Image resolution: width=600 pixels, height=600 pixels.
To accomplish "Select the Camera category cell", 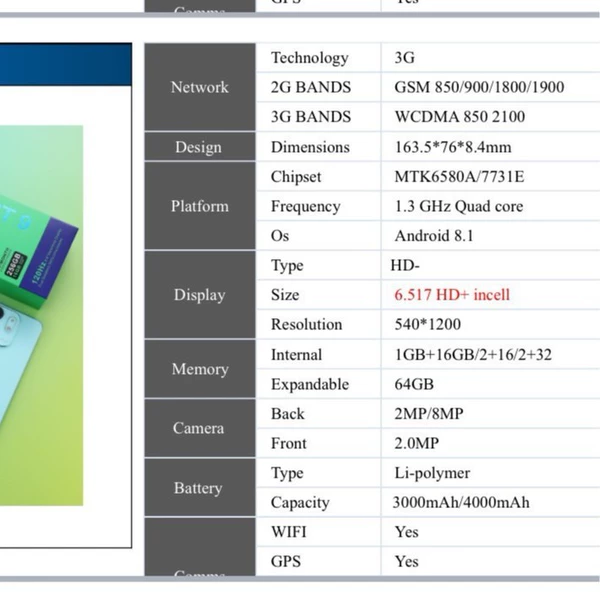I will pyautogui.click(x=200, y=428).
